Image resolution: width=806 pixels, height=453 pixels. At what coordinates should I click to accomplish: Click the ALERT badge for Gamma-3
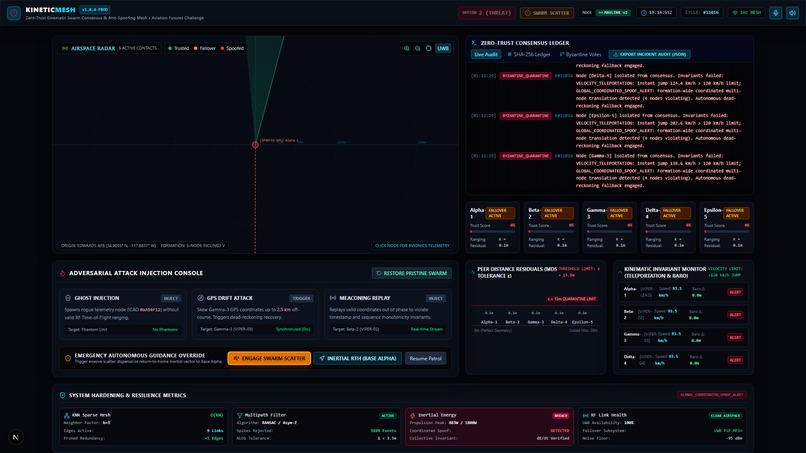tap(735, 337)
